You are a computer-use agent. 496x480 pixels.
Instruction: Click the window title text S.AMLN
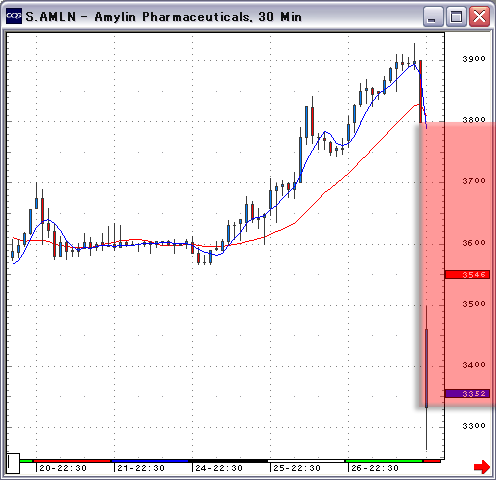pos(51,17)
